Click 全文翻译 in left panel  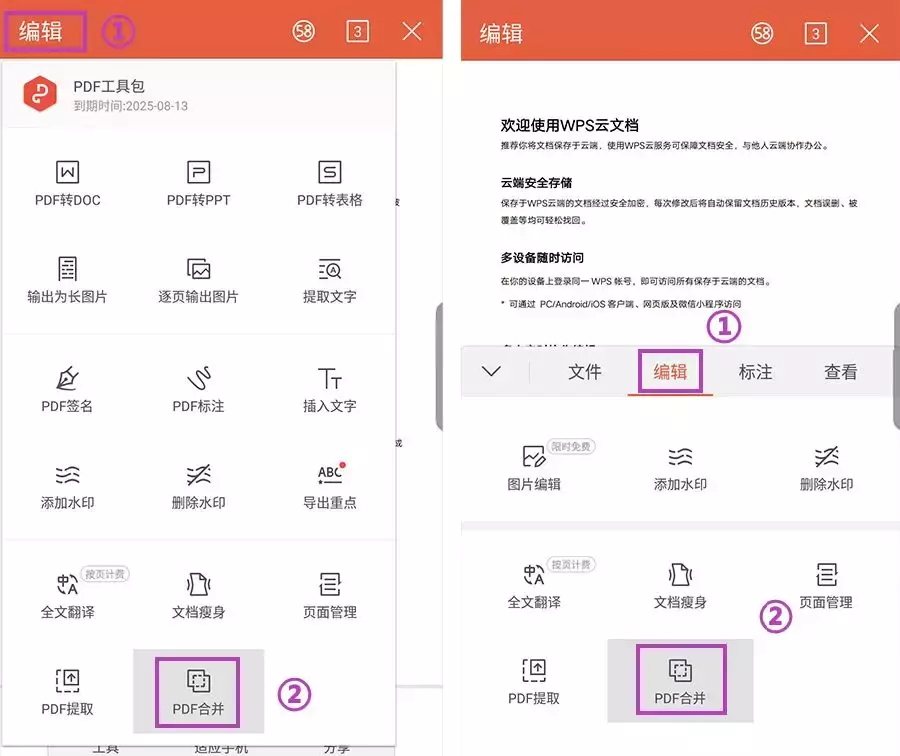click(x=67, y=595)
